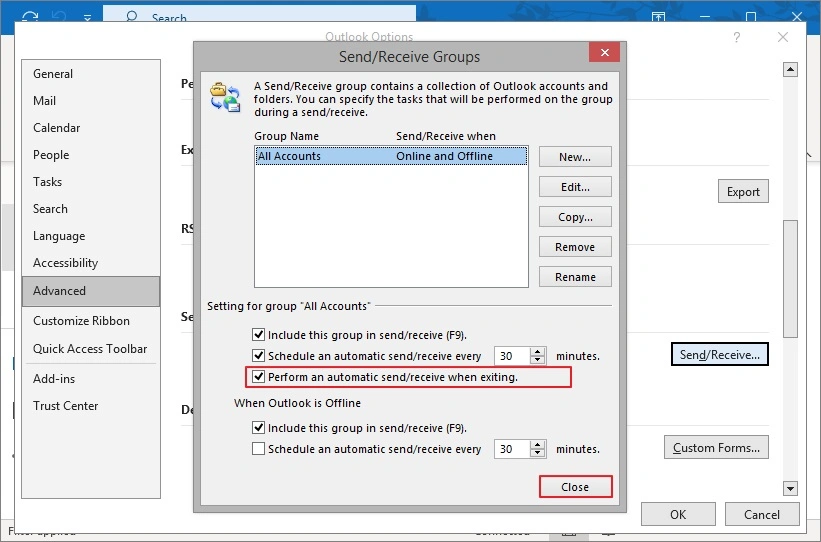Click the Remove button
This screenshot has height=542, width=821.
pyautogui.click(x=575, y=247)
